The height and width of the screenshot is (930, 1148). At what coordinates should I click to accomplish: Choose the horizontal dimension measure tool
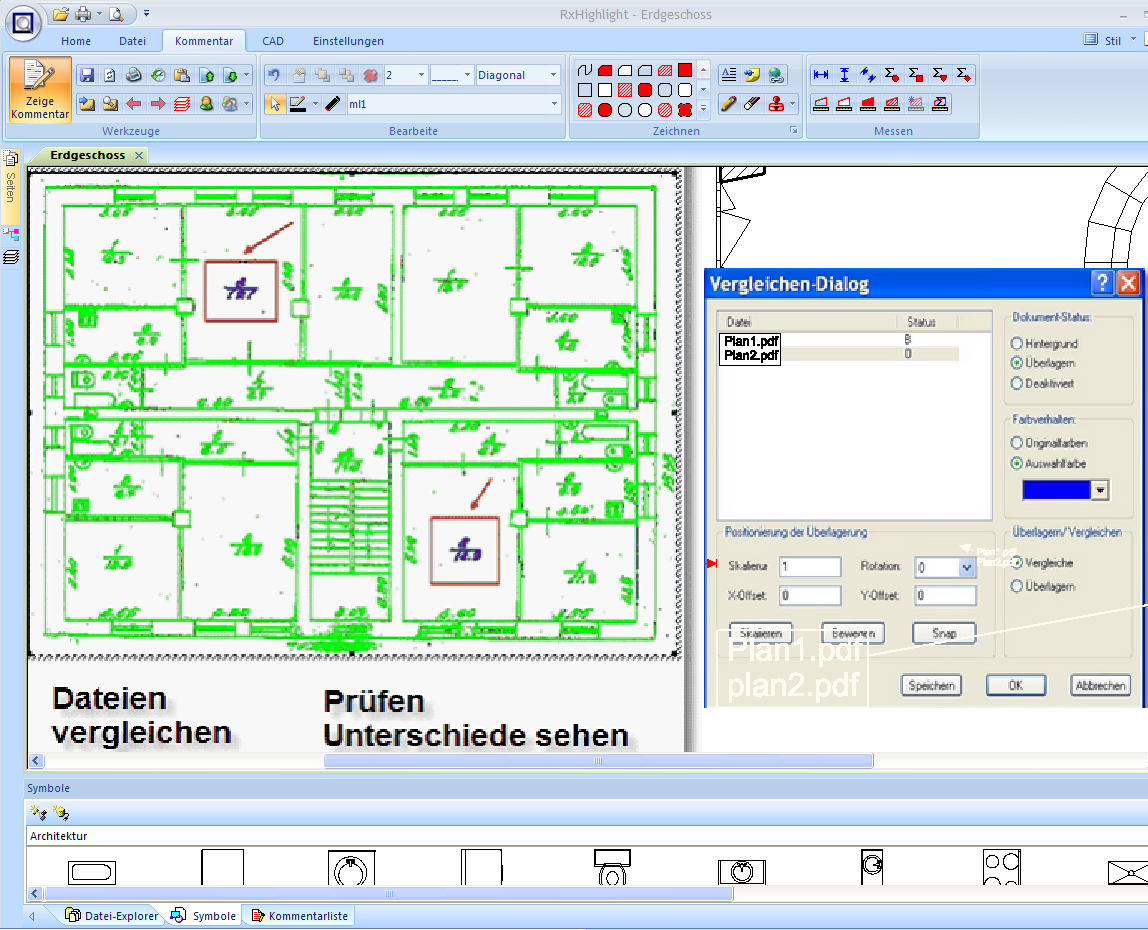tap(821, 75)
